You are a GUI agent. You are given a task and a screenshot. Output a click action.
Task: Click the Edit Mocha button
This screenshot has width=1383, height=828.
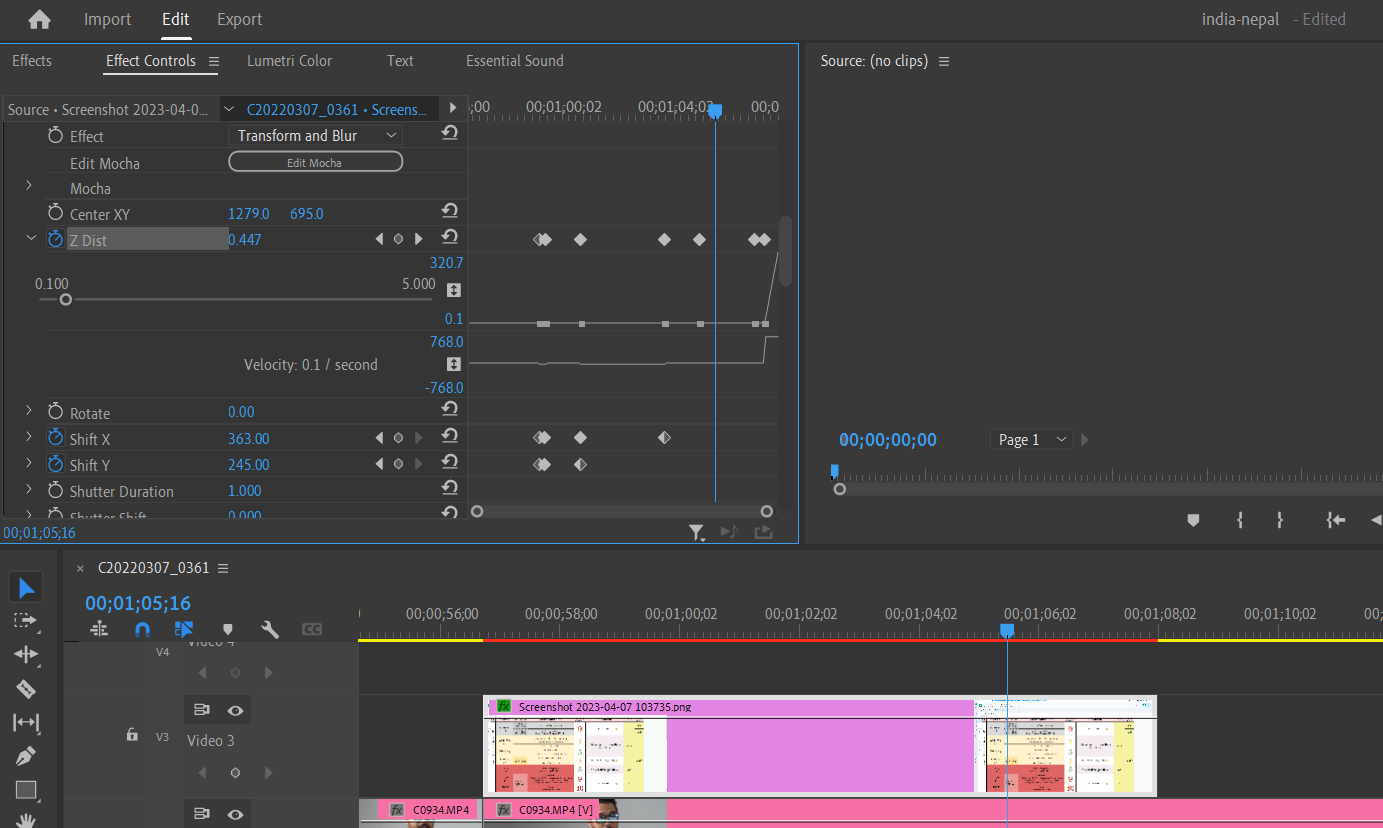pyautogui.click(x=315, y=161)
